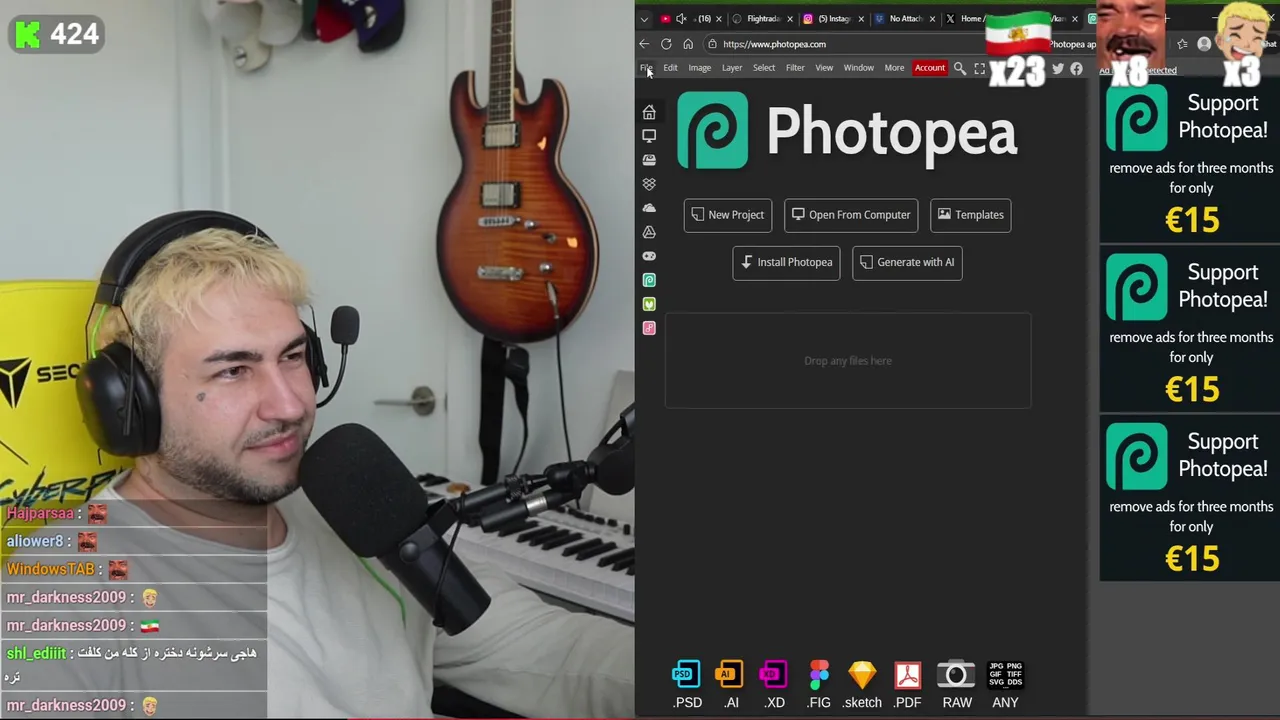Screen dimensions: 1280x720
Task: Open the More menu
Action: point(894,68)
